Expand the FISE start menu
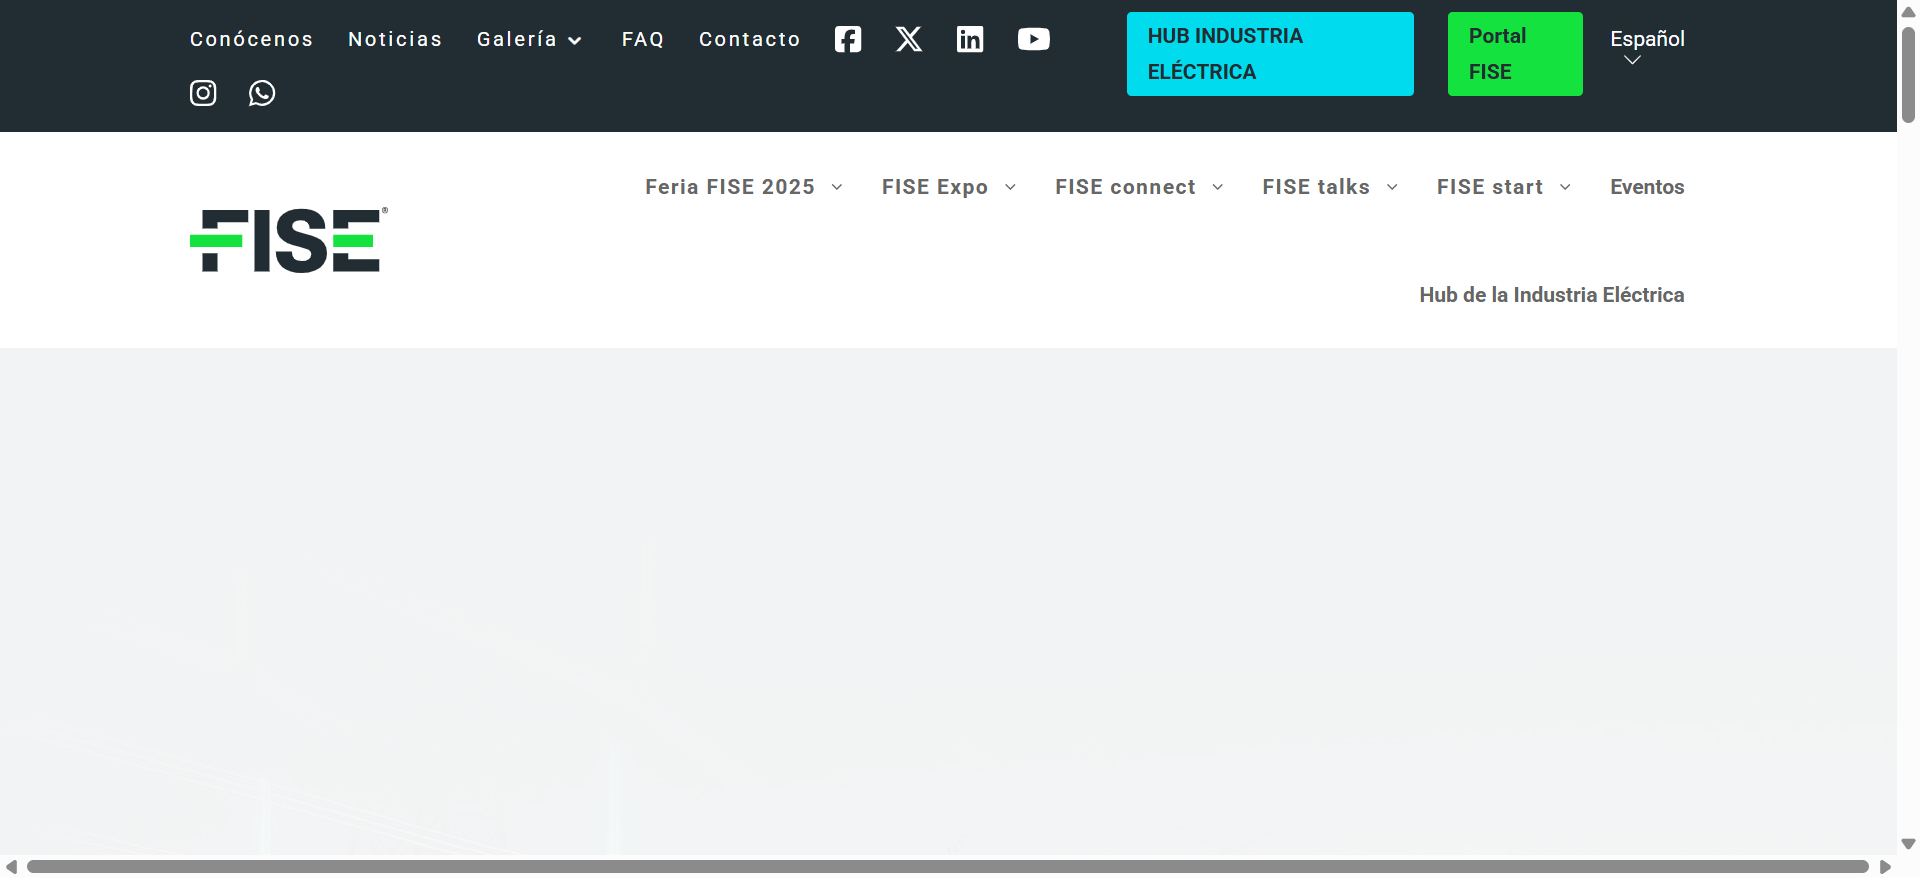 1504,187
